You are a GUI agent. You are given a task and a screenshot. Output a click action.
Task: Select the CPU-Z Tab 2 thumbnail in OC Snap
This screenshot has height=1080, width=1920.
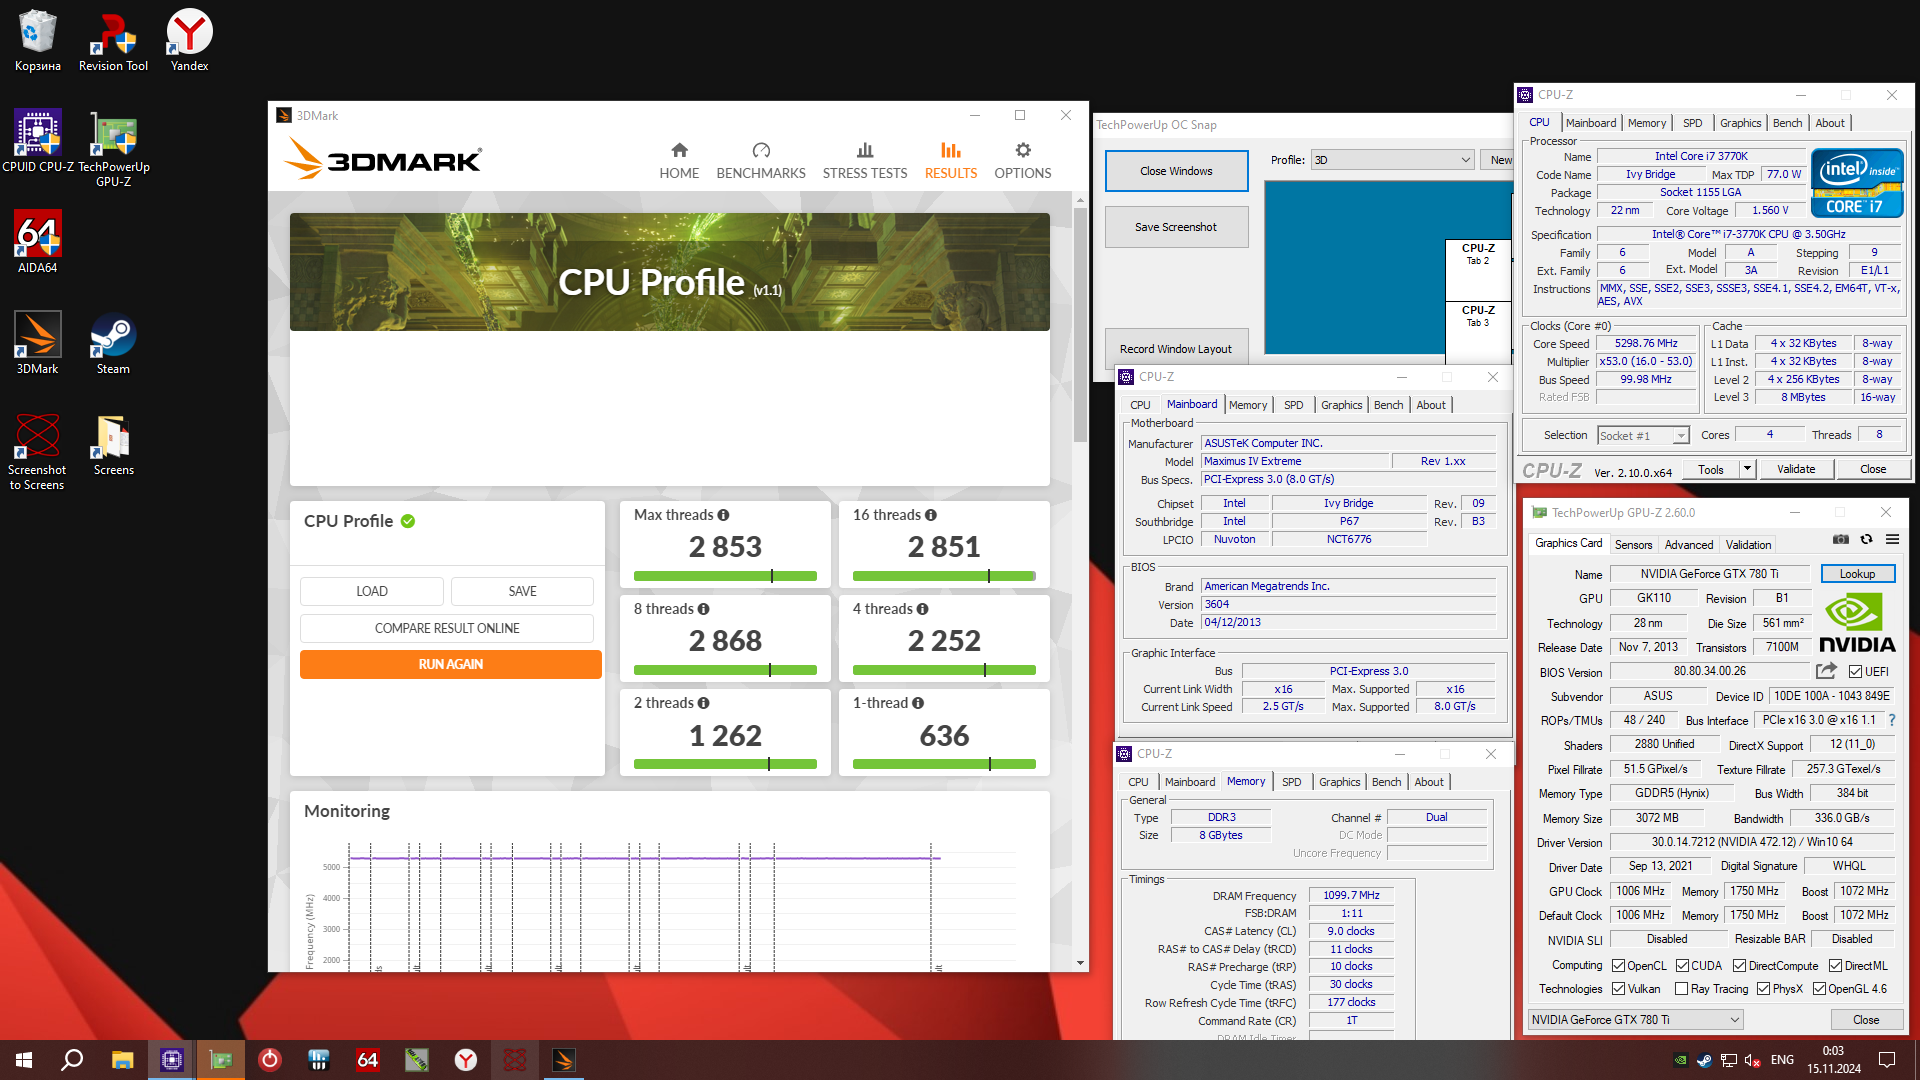pyautogui.click(x=1478, y=270)
